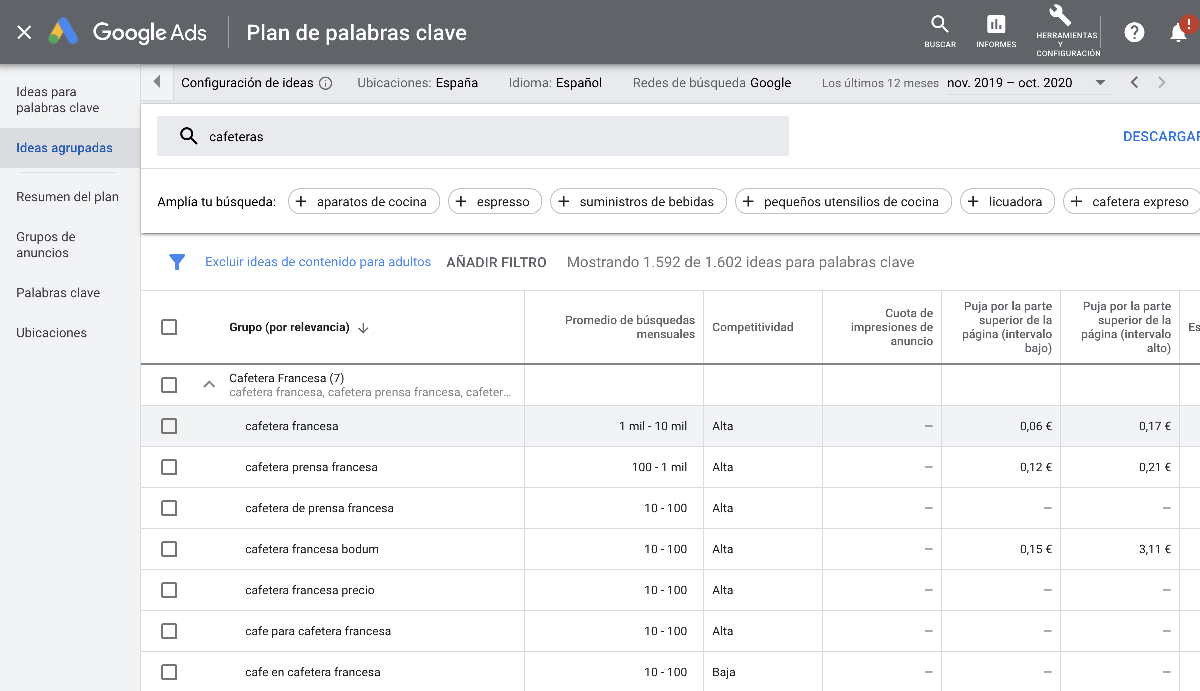
Task: Go to Grupos de anuncios section
Action: (46, 245)
